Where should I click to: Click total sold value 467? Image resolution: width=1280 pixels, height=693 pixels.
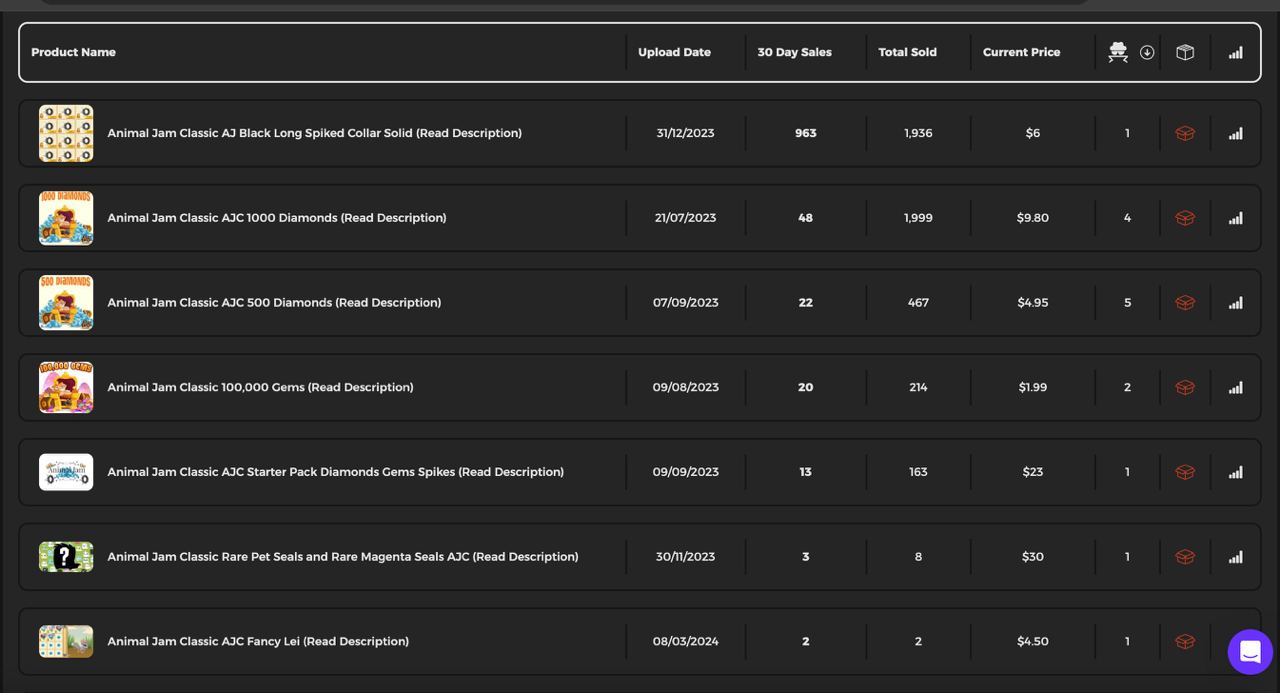pyautogui.click(x=918, y=303)
